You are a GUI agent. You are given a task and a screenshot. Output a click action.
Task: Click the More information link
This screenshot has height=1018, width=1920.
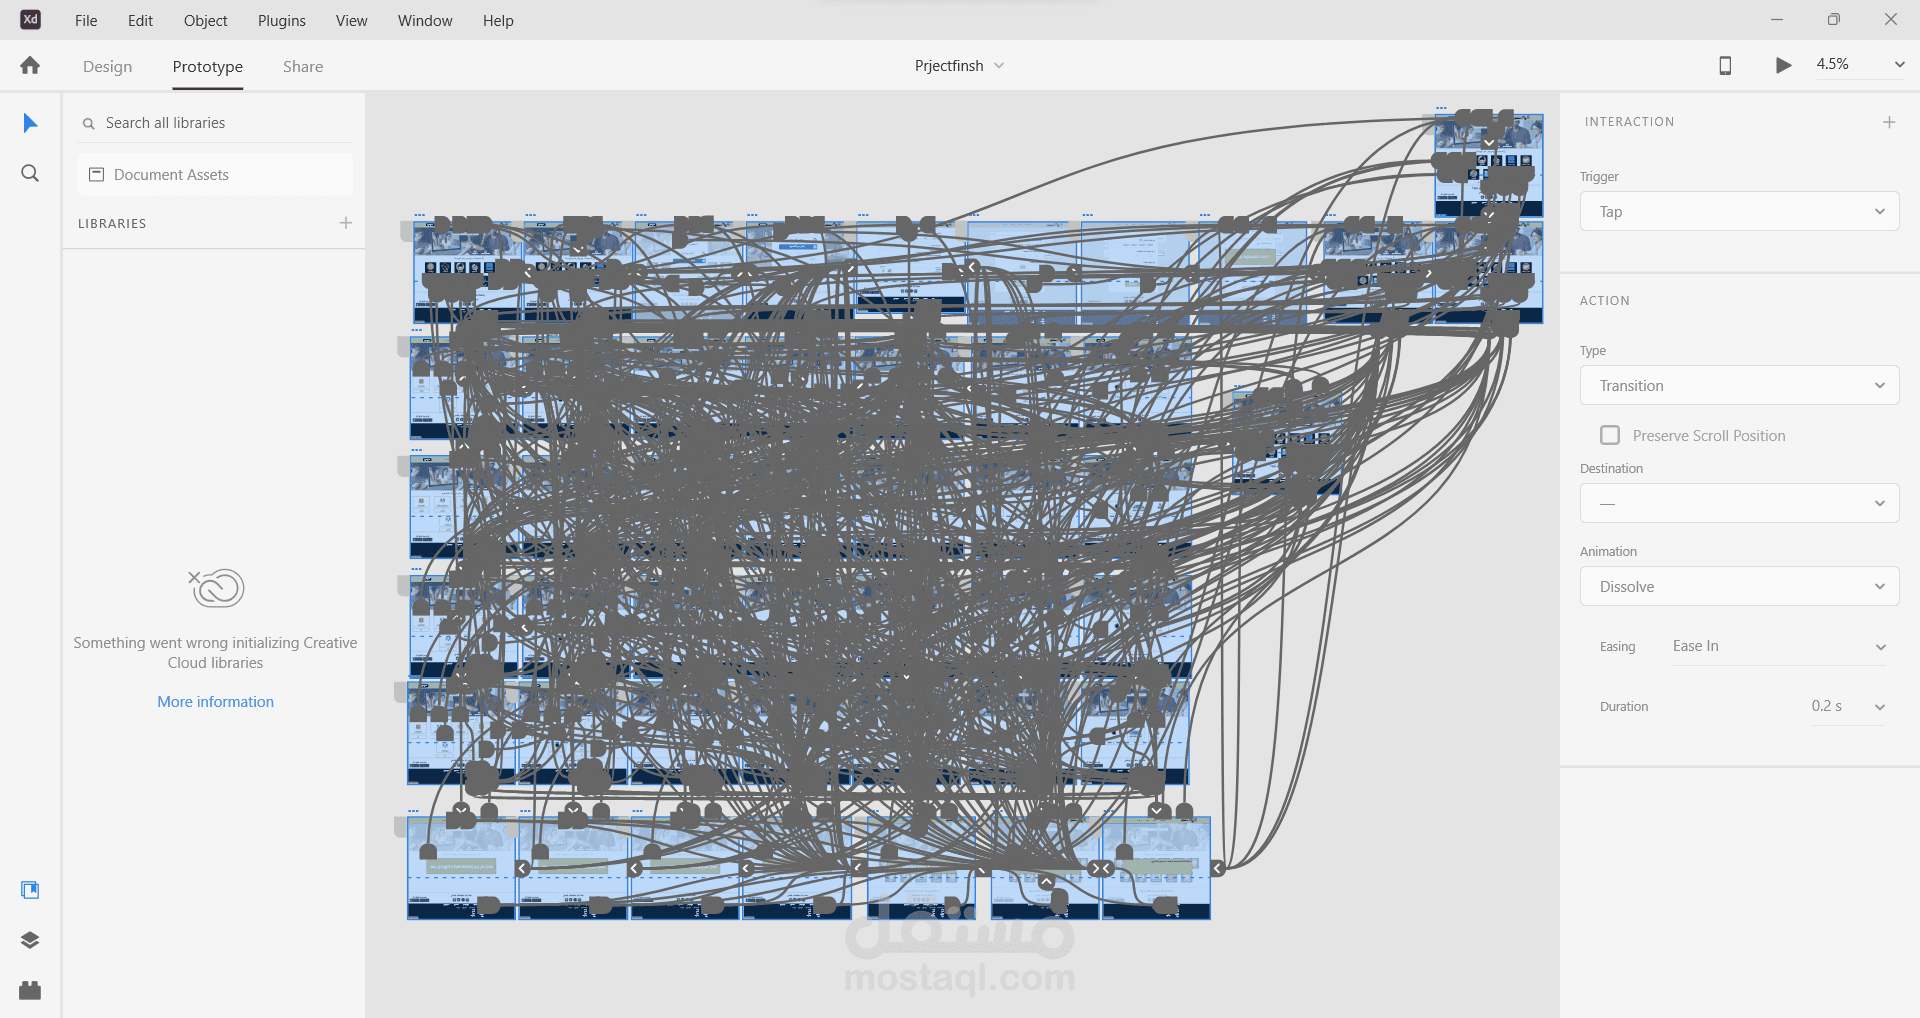pyautogui.click(x=215, y=702)
